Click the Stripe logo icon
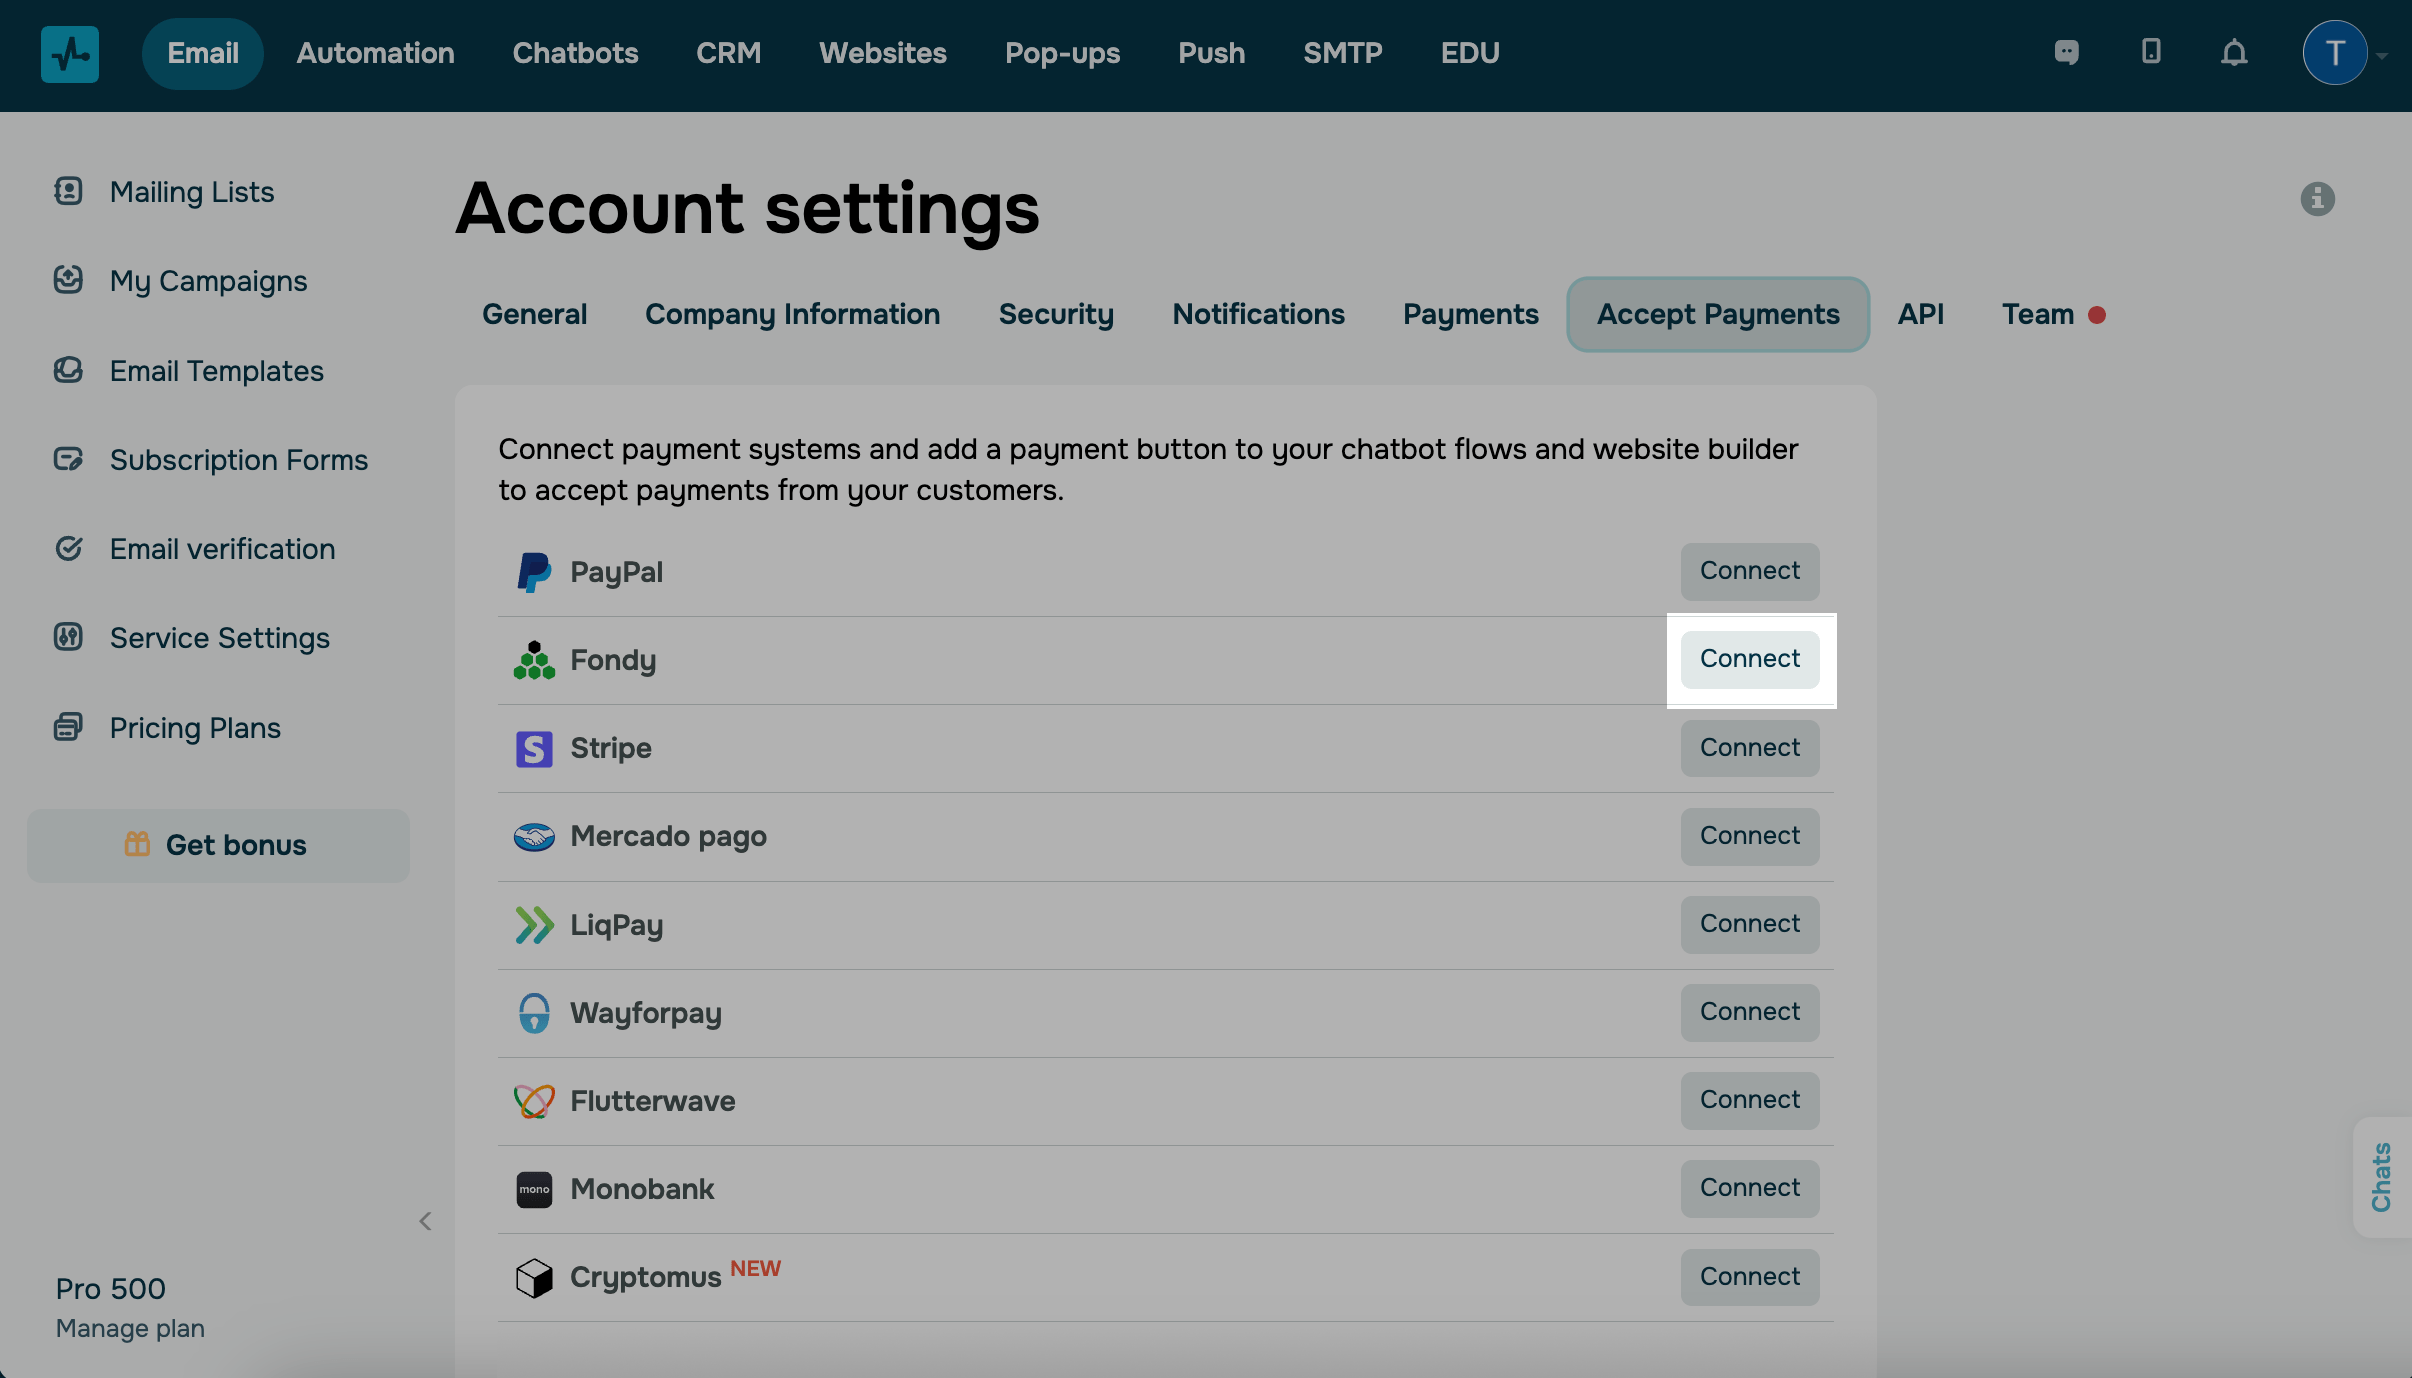Screen dimensions: 2412x1378 (534, 748)
